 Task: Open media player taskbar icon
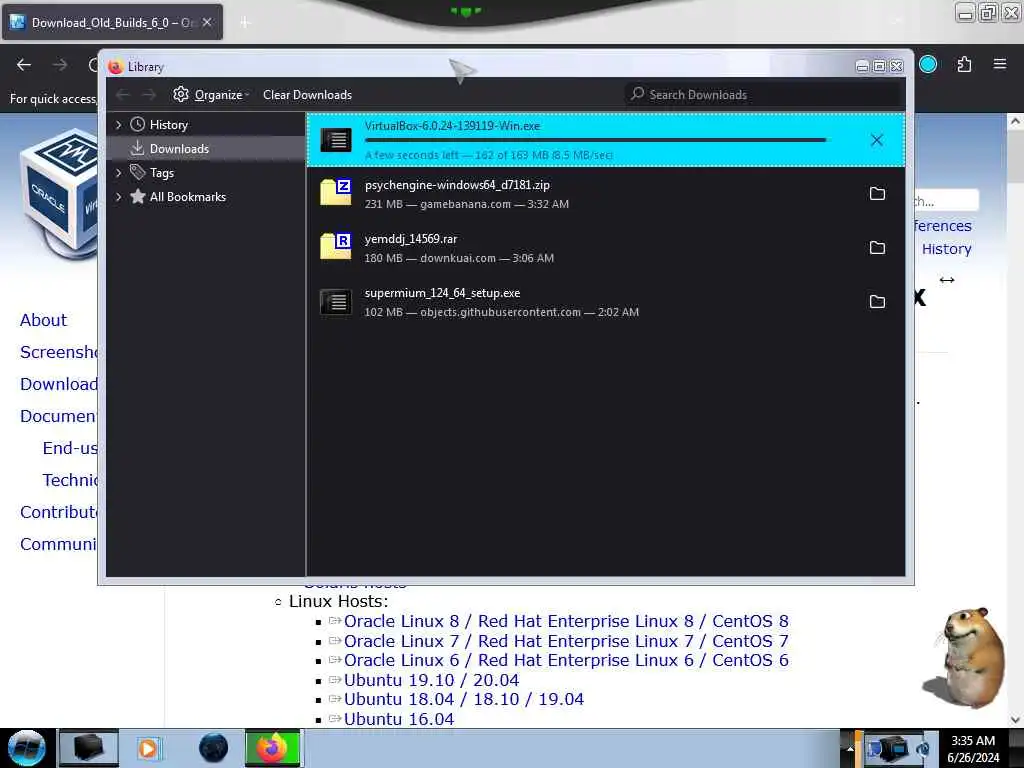[x=148, y=748]
